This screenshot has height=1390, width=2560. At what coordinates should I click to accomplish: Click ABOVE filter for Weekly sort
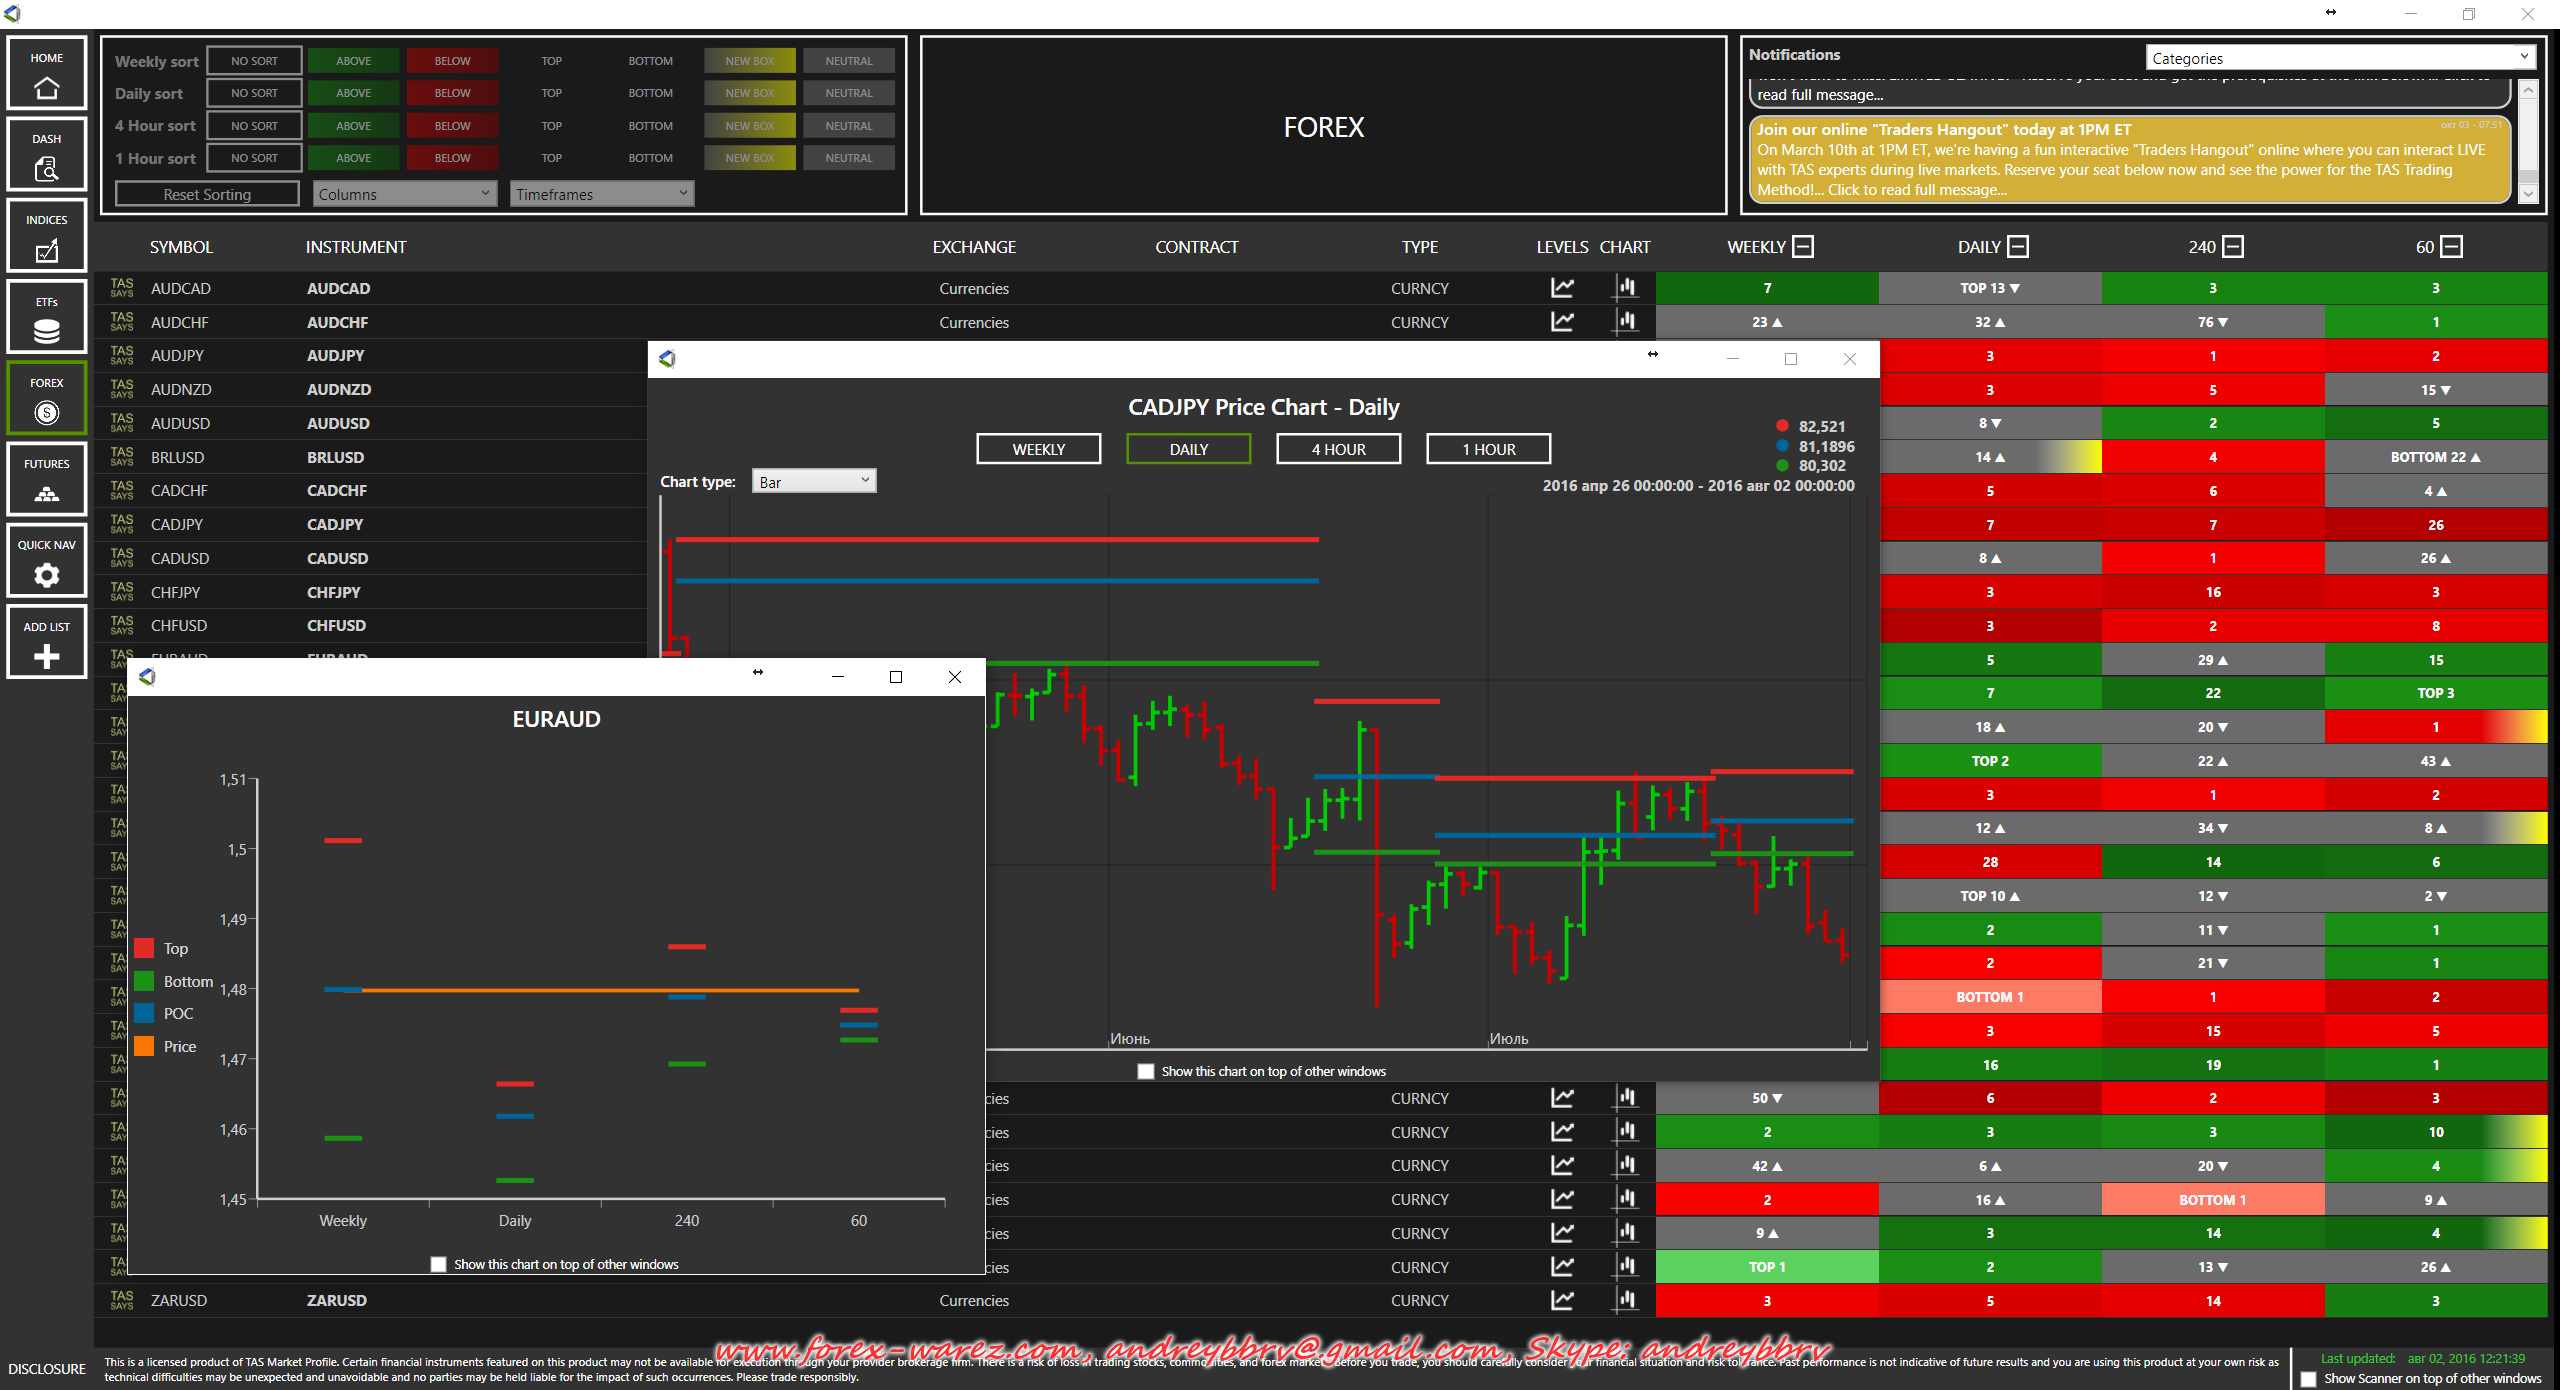353,61
